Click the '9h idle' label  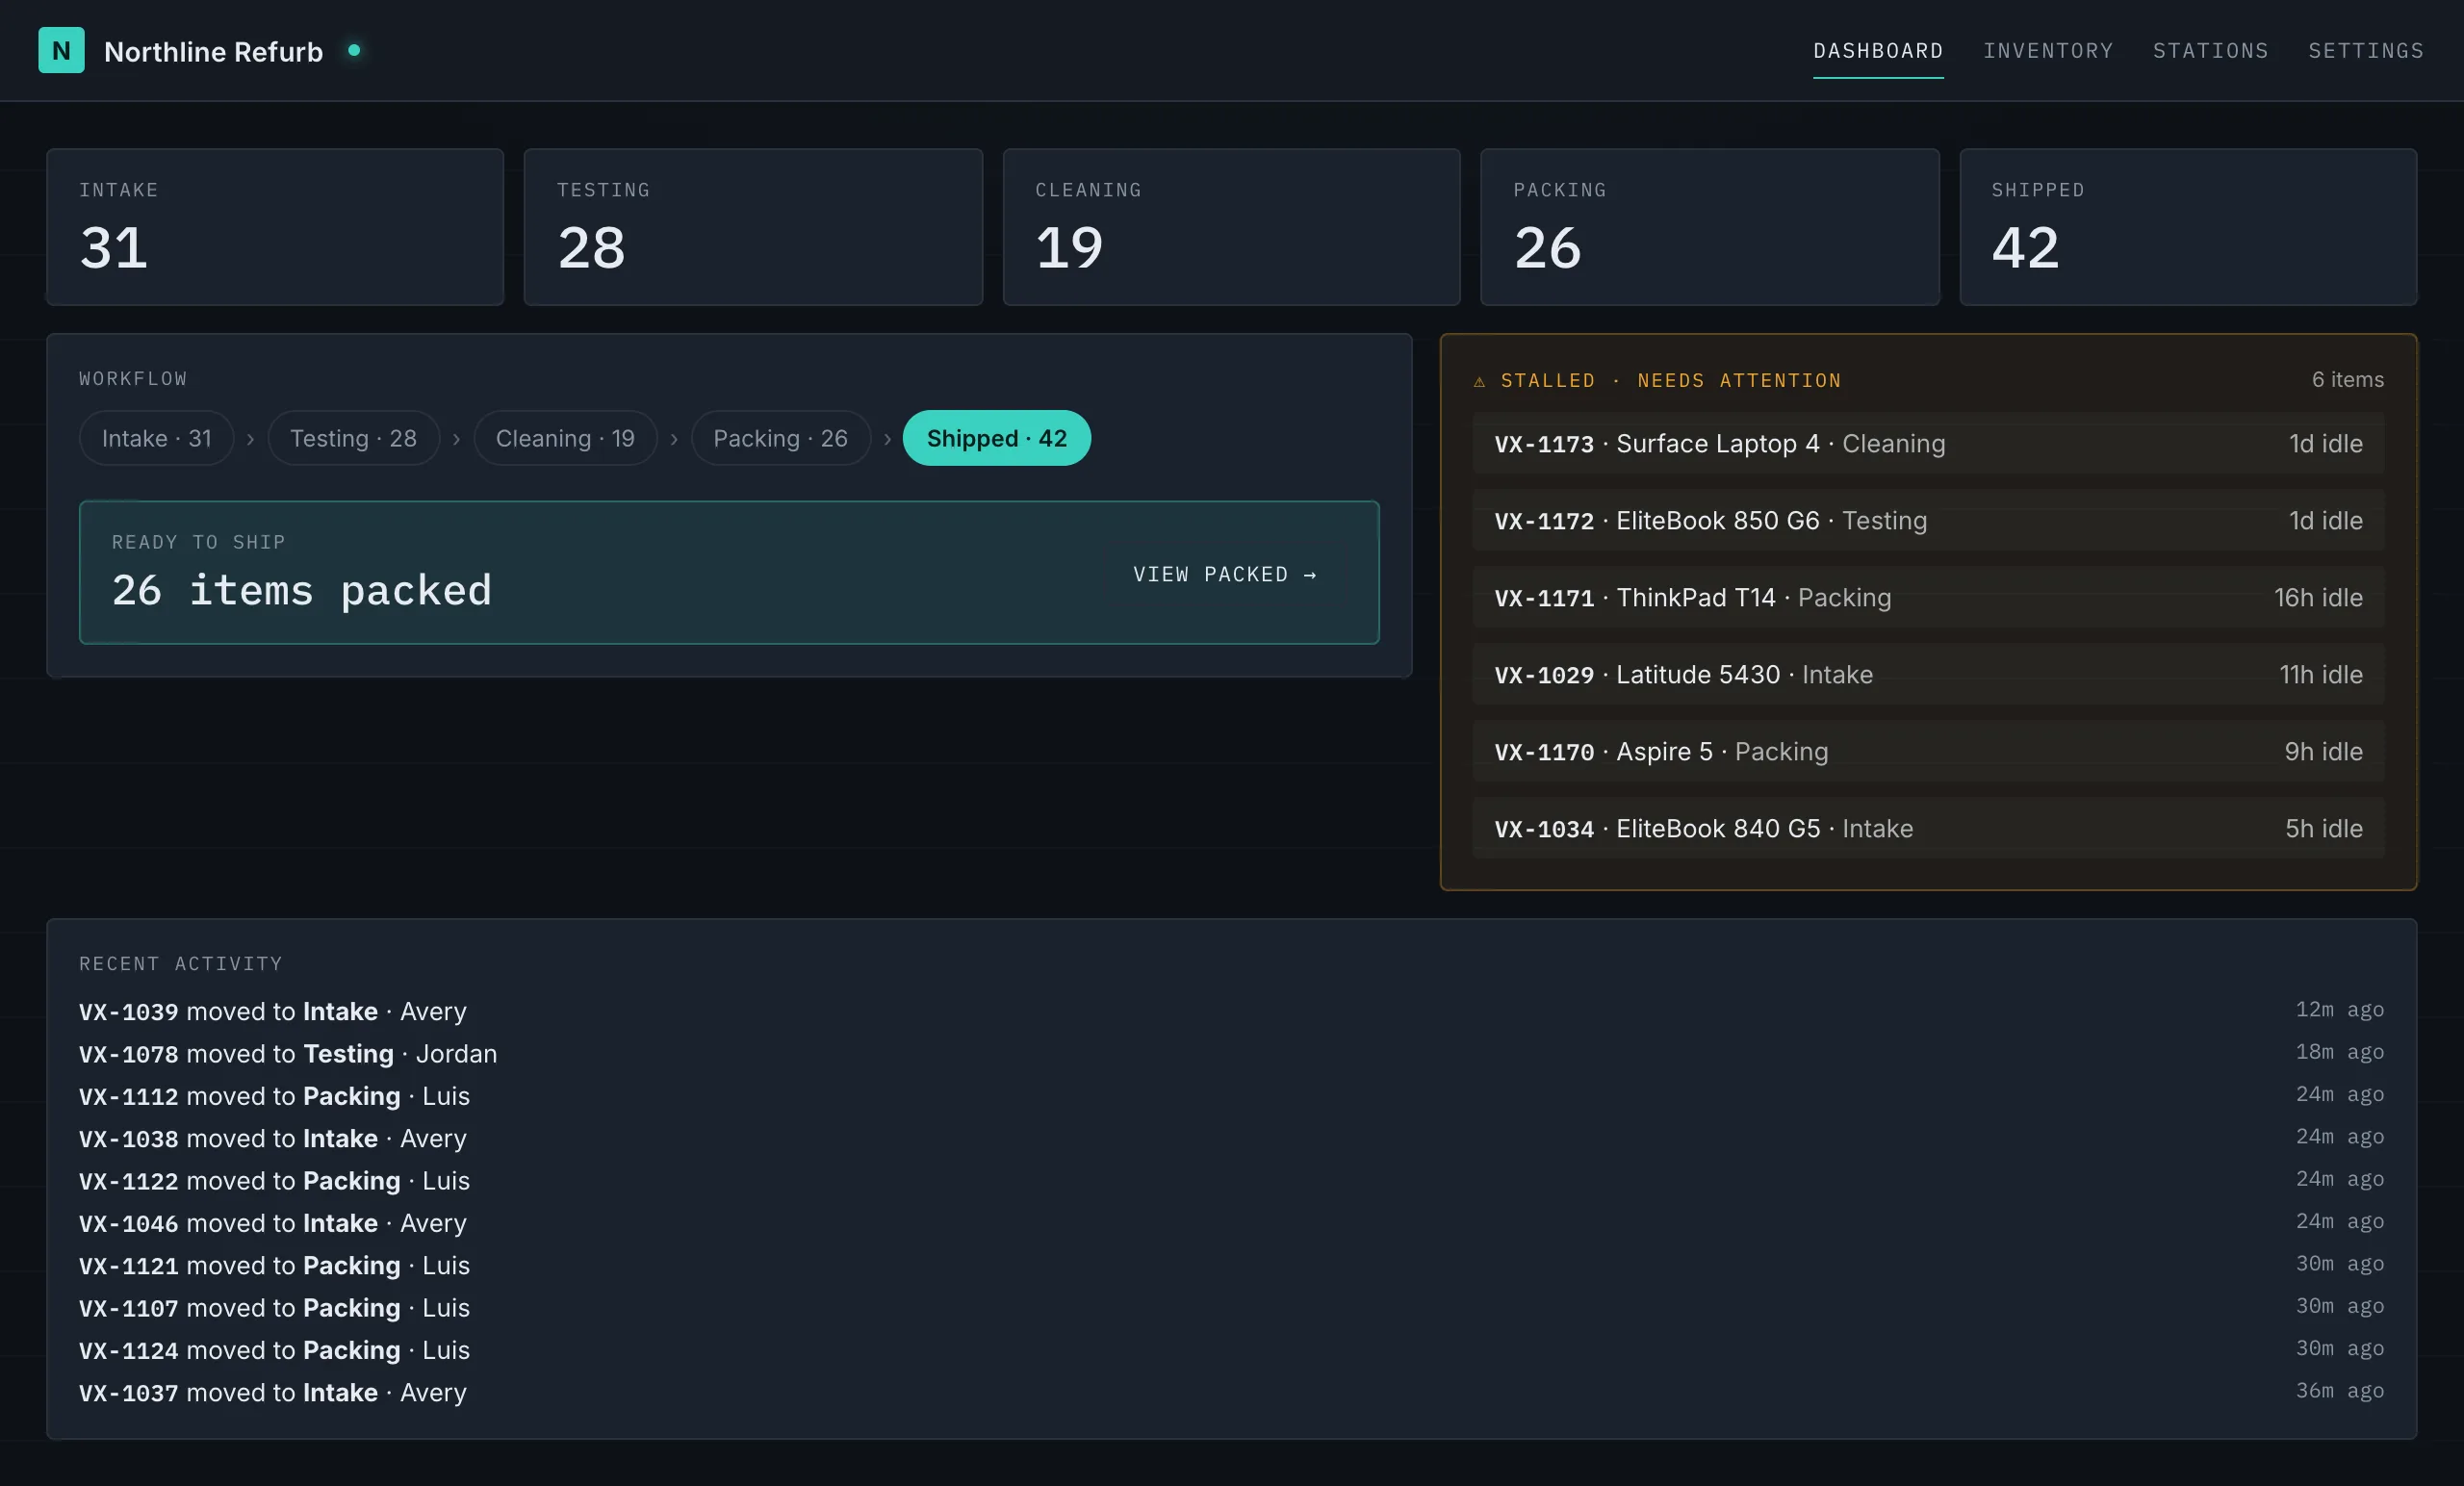click(2323, 751)
